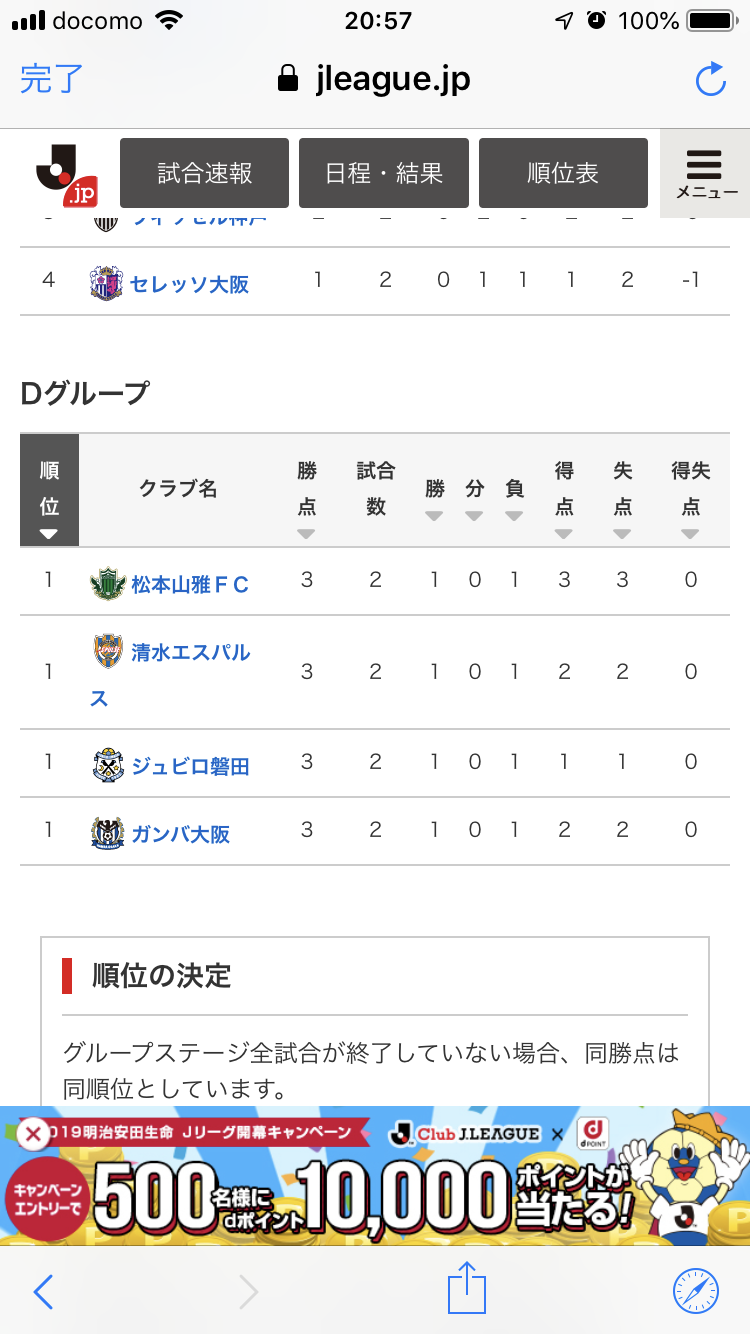Switch to the 日程・結果 tab
Screen dimensions: 750x1334
point(384,173)
